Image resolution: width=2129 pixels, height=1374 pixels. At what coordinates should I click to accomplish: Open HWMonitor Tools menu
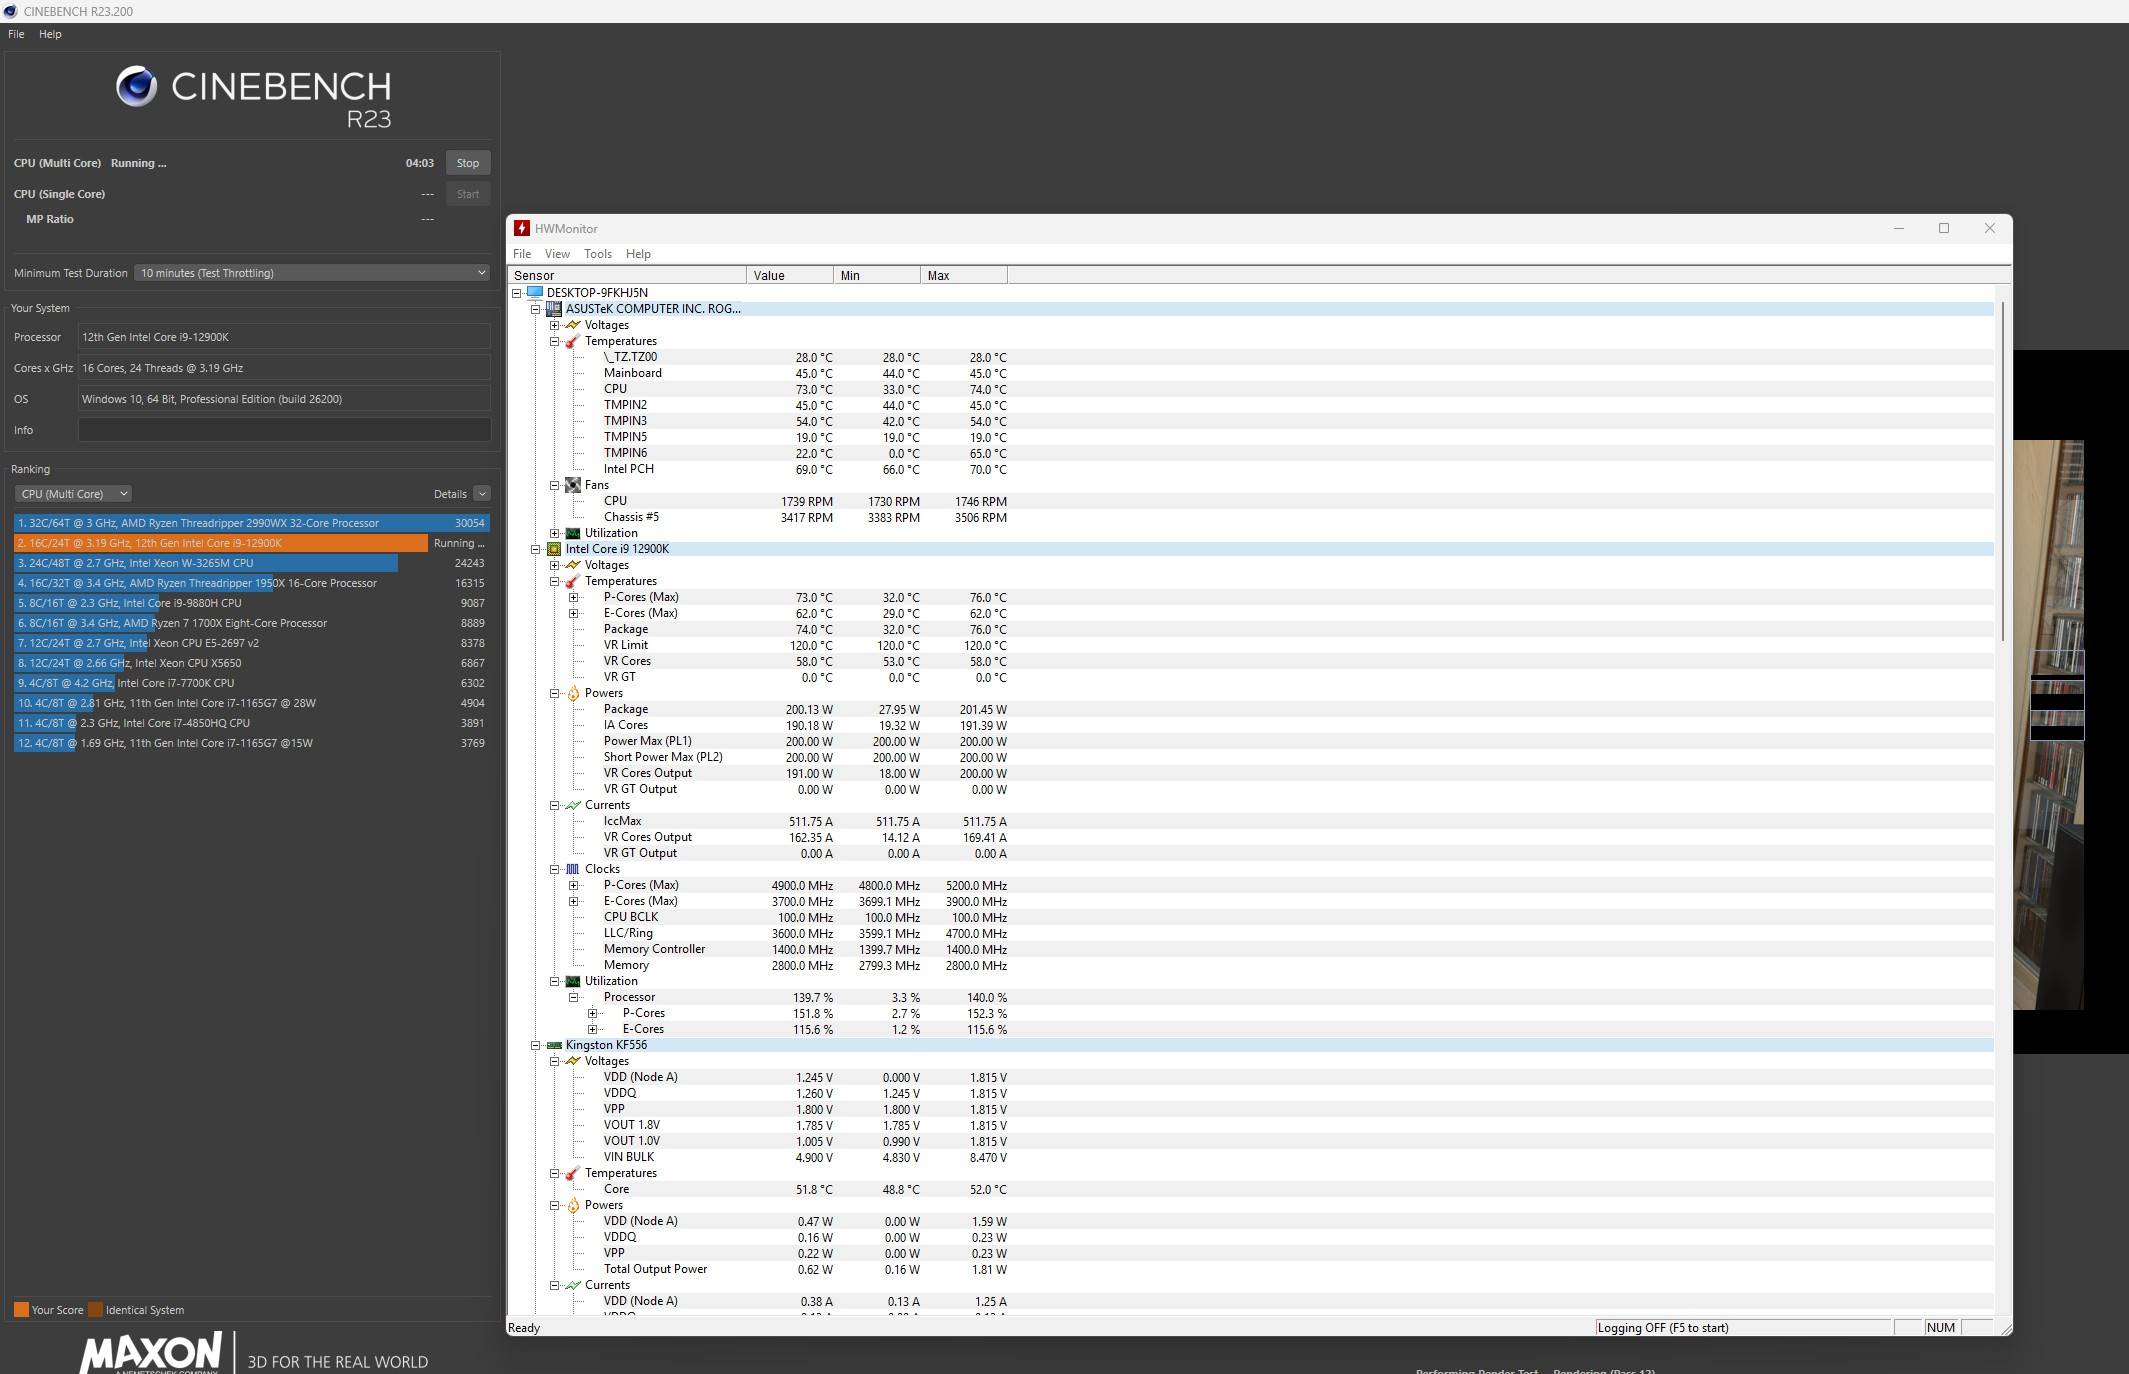[598, 254]
